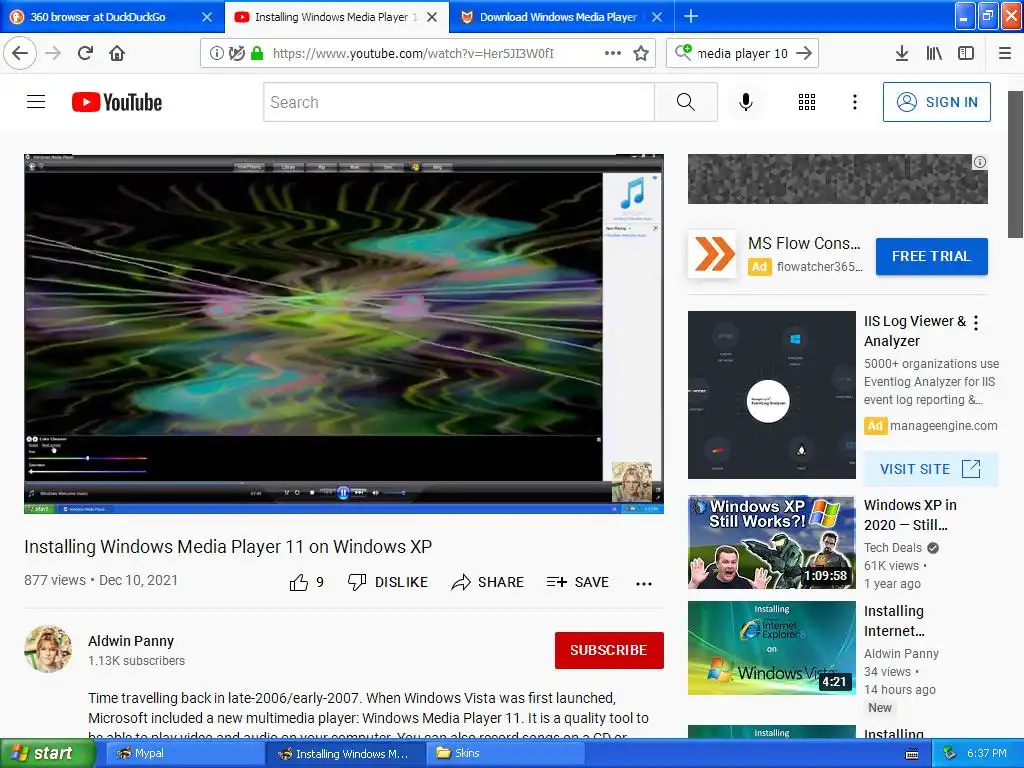Open ad info icon on banner ad

pos(979,162)
